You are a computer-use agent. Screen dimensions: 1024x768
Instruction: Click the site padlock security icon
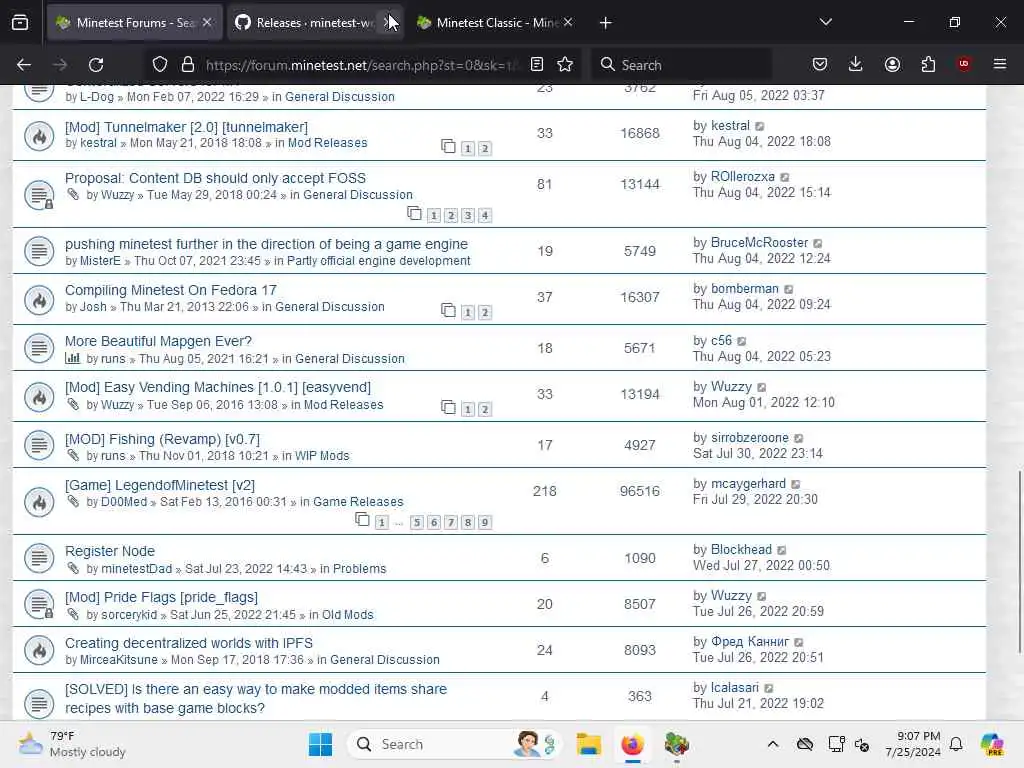(188, 65)
